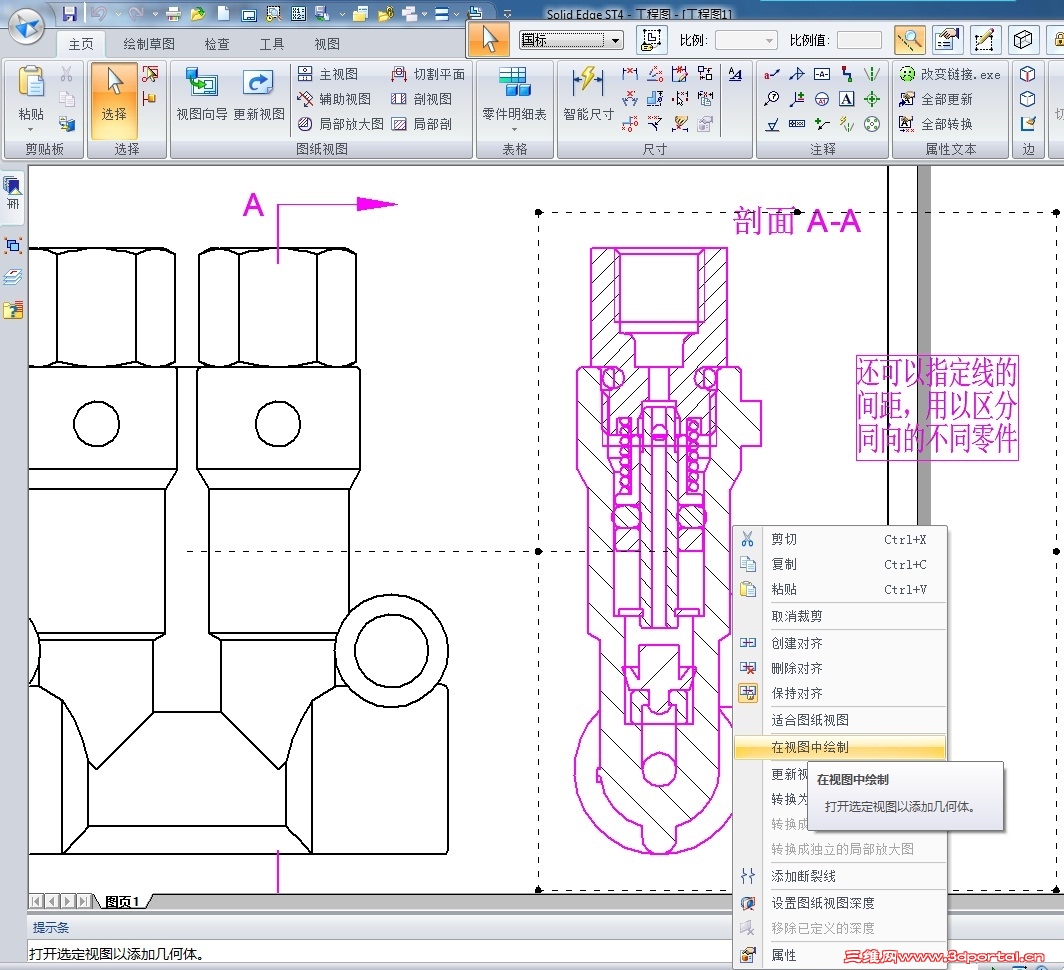Switch to the 检查 Inspect tab

(x=217, y=44)
